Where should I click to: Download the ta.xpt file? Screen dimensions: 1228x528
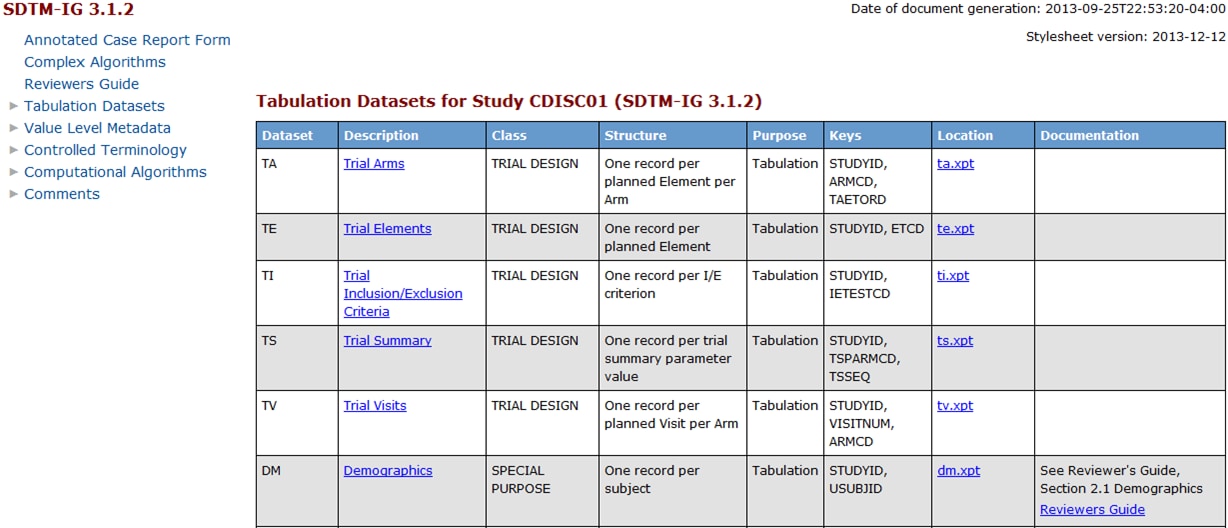coord(955,163)
